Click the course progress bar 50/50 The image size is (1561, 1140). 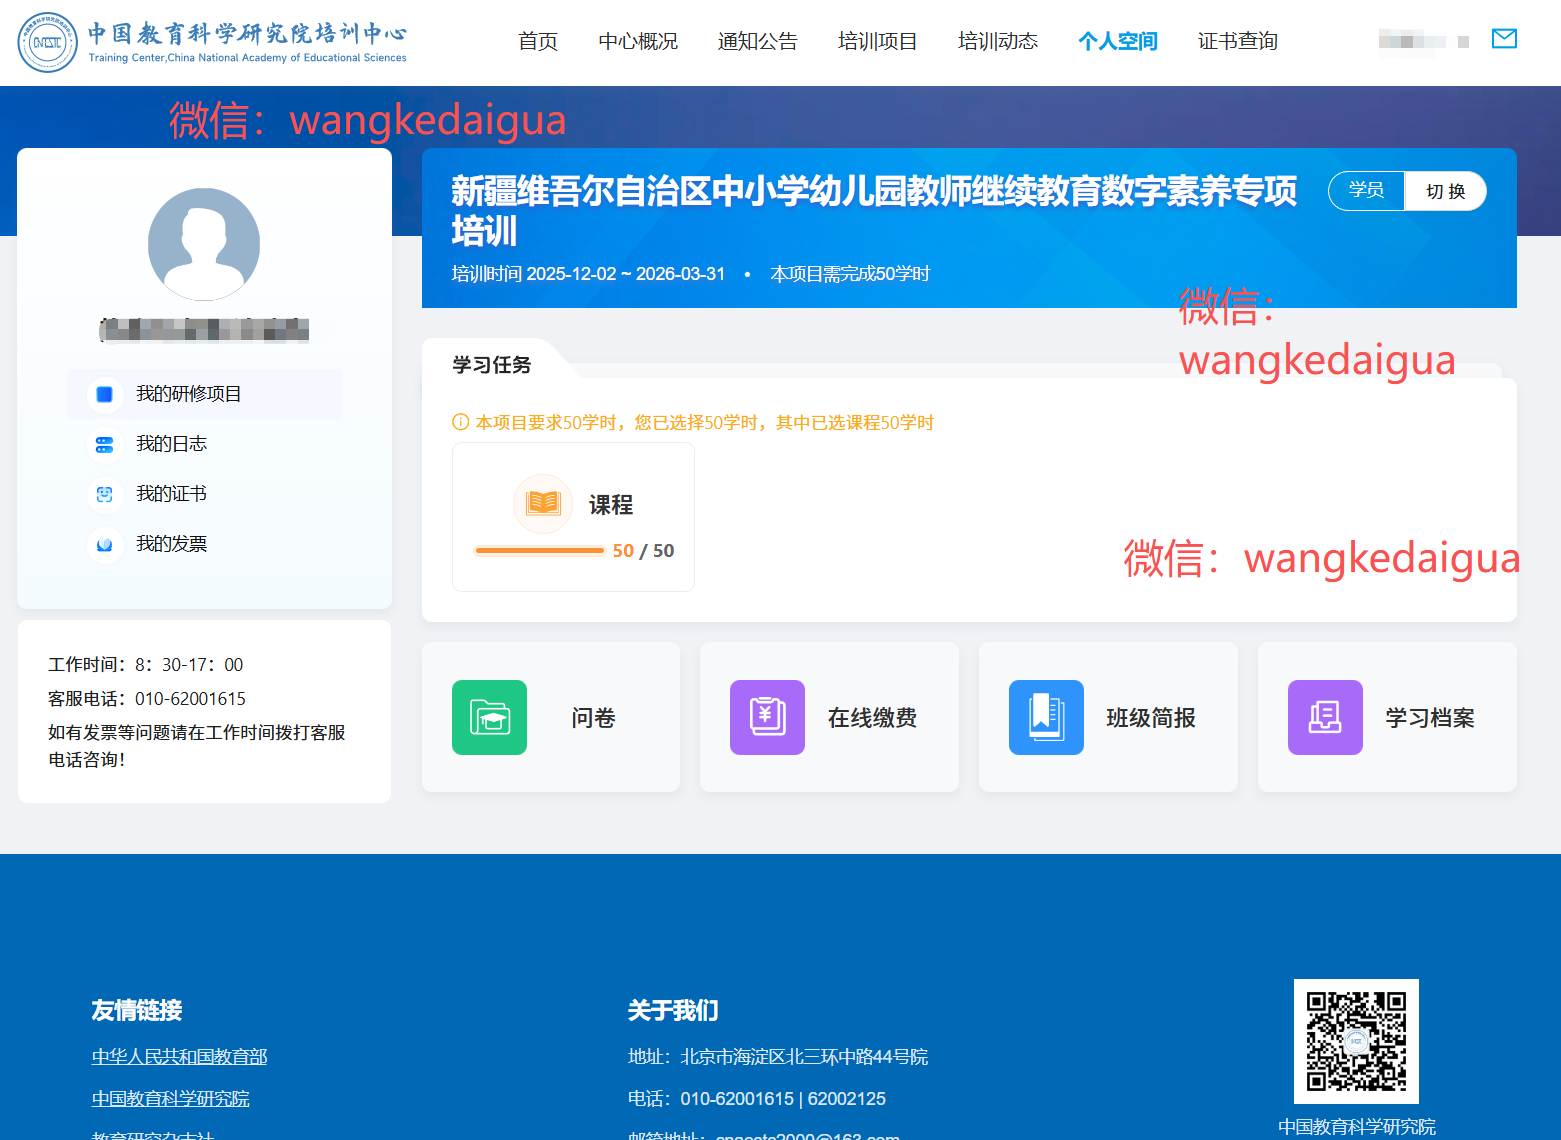coord(540,551)
